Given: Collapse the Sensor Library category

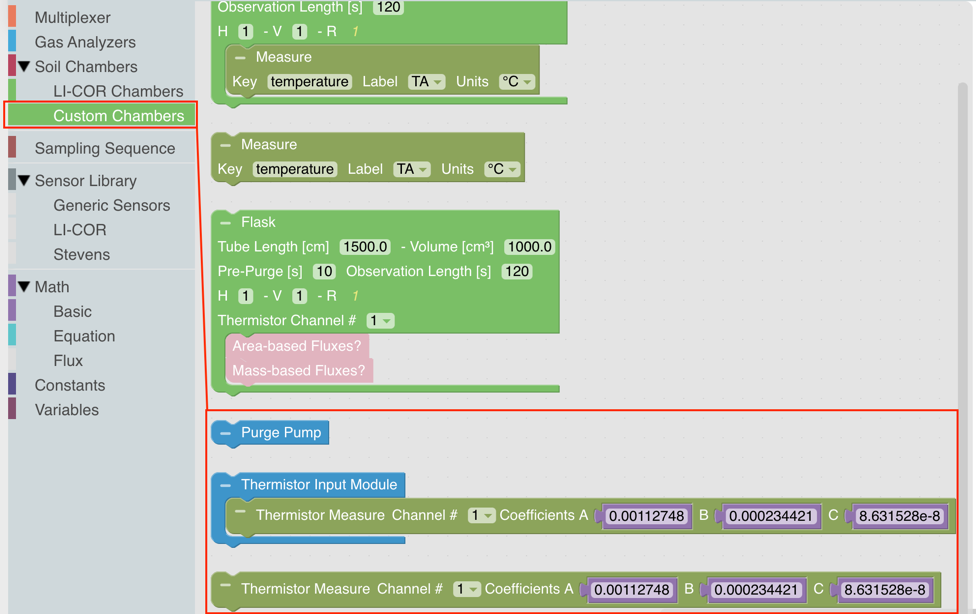Looking at the screenshot, I should 24,181.
